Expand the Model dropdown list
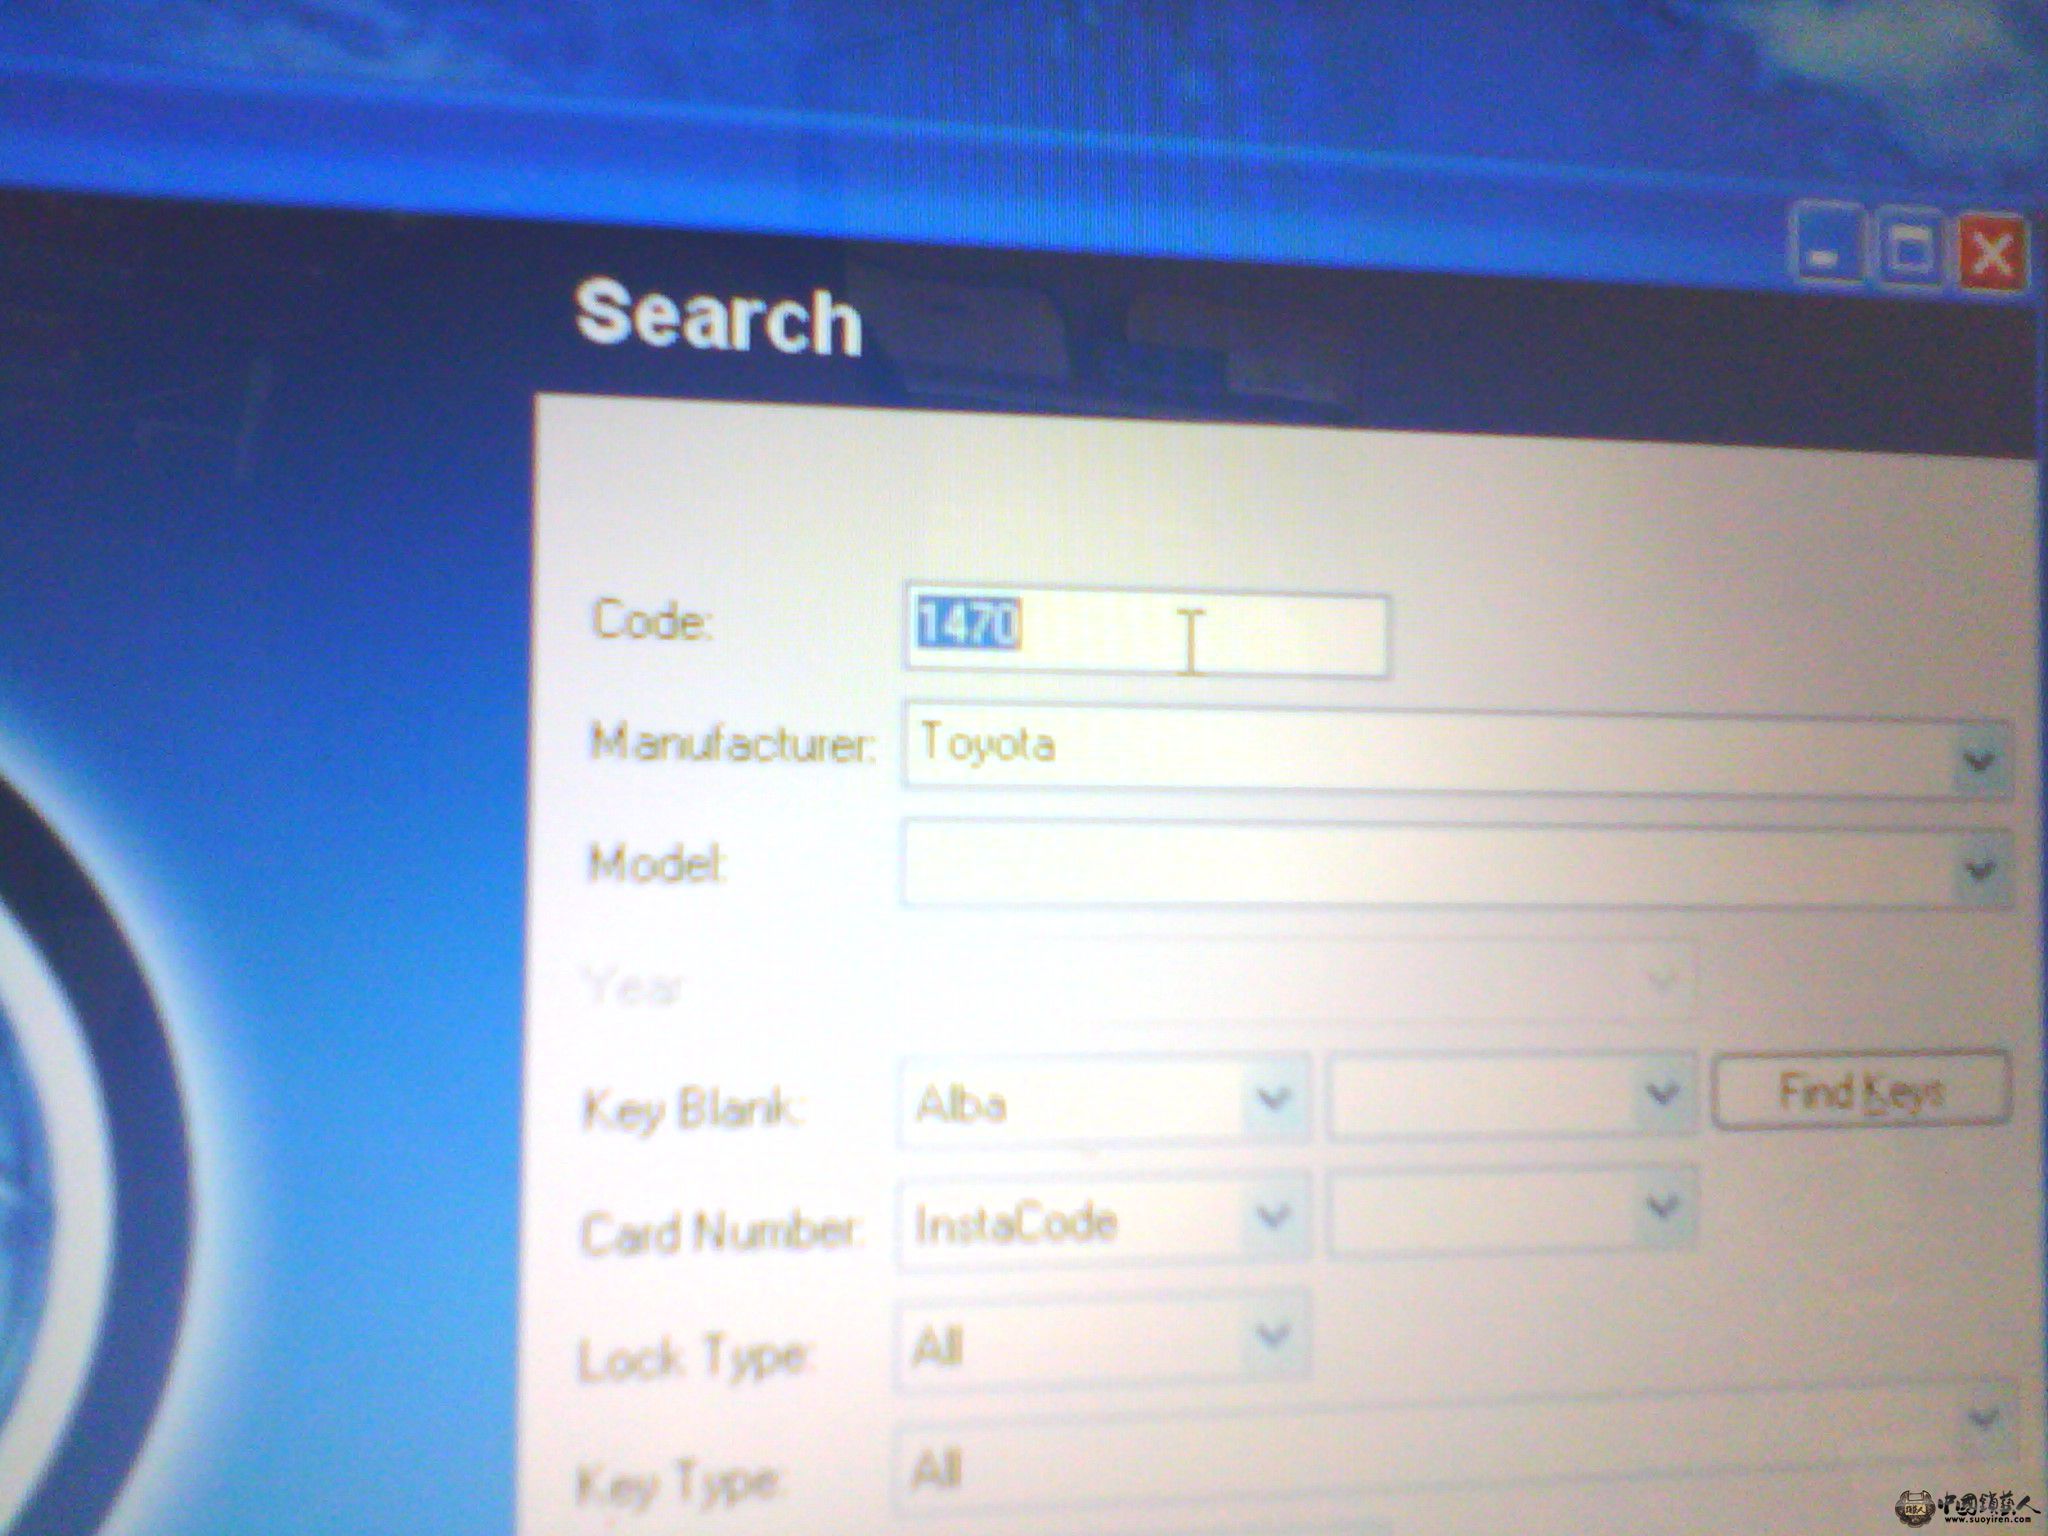This screenshot has width=2048, height=1536. click(x=1456, y=862)
